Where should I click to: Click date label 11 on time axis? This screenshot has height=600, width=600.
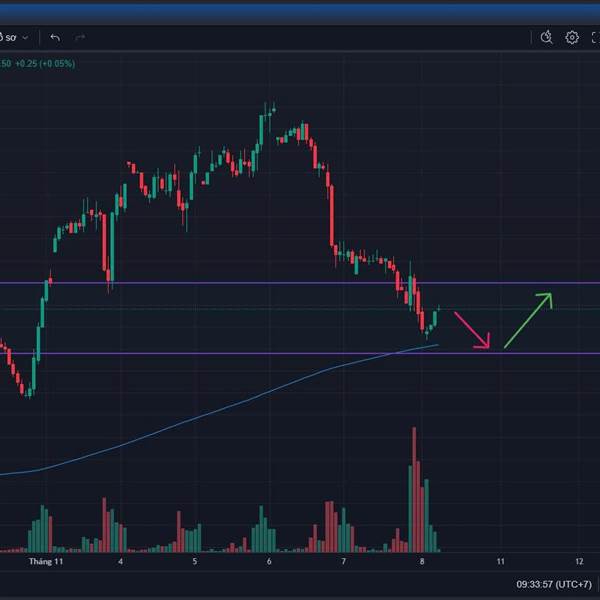(500, 562)
